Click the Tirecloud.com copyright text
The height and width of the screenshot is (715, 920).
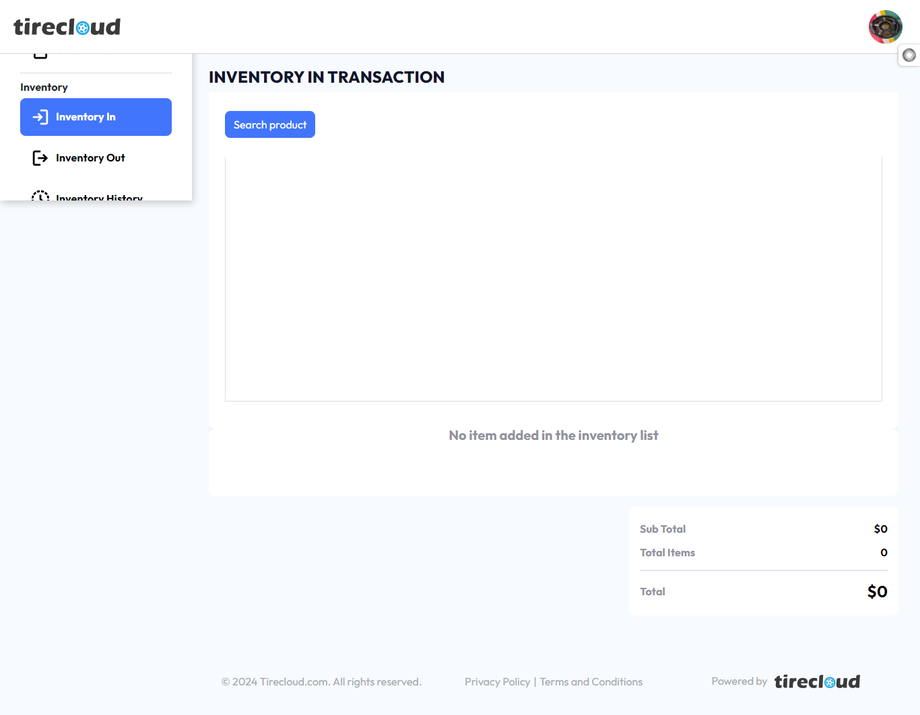pos(321,682)
